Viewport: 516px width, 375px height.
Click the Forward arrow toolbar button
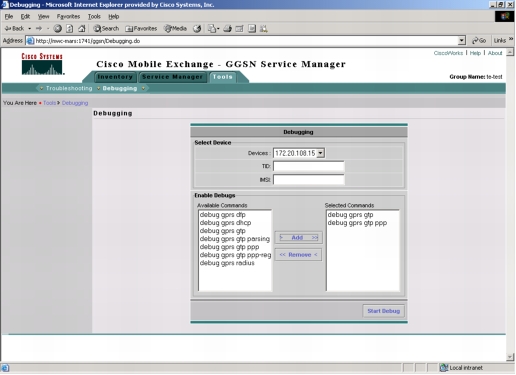click(x=39, y=29)
